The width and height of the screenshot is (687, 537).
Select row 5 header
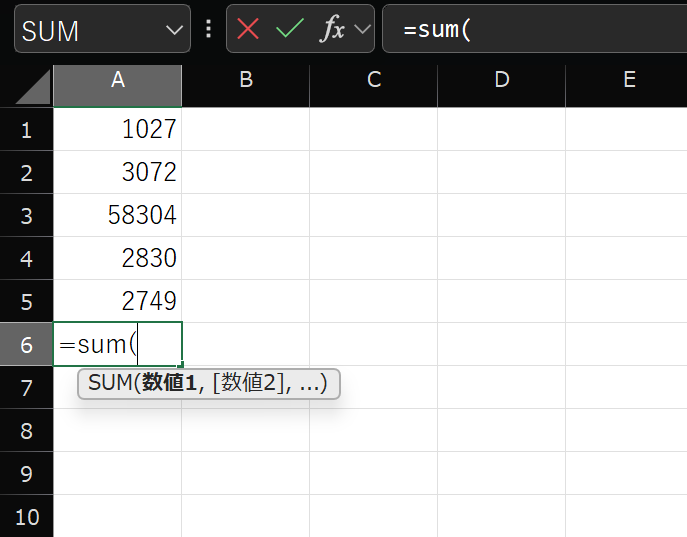point(26,301)
